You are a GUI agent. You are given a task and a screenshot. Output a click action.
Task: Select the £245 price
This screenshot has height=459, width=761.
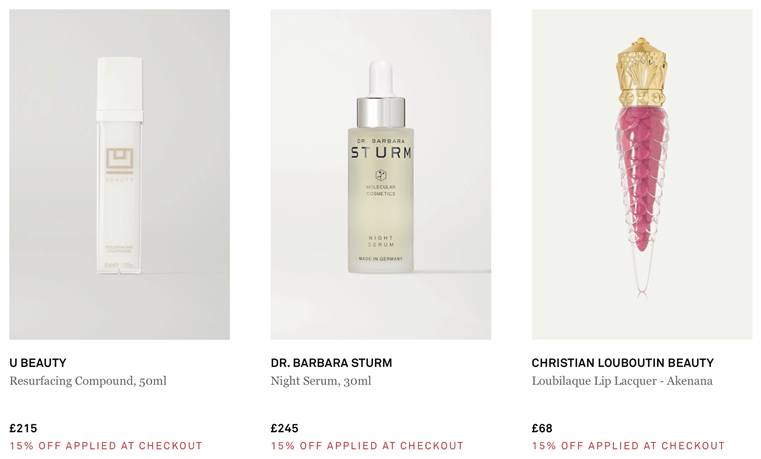point(284,428)
